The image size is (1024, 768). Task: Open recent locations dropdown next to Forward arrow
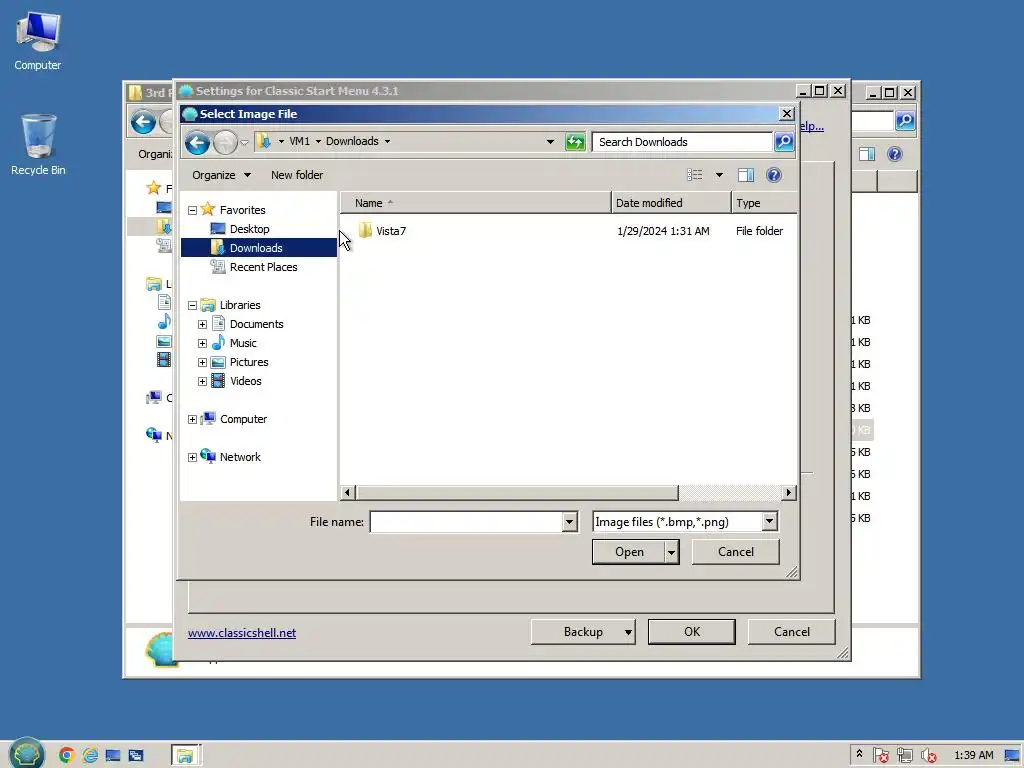(x=244, y=142)
